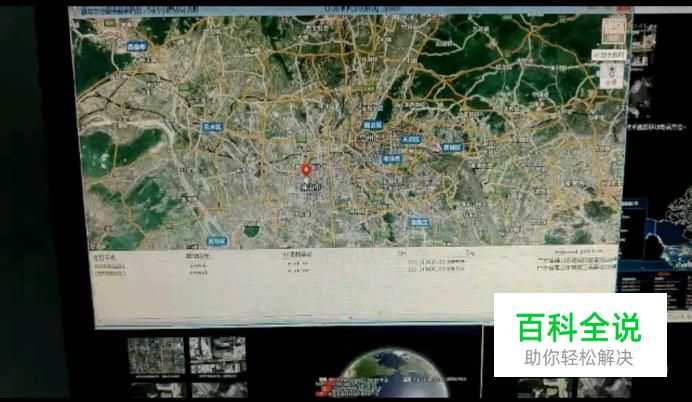Open the Earth globe in the background window
692x402 pixels.
395,374
